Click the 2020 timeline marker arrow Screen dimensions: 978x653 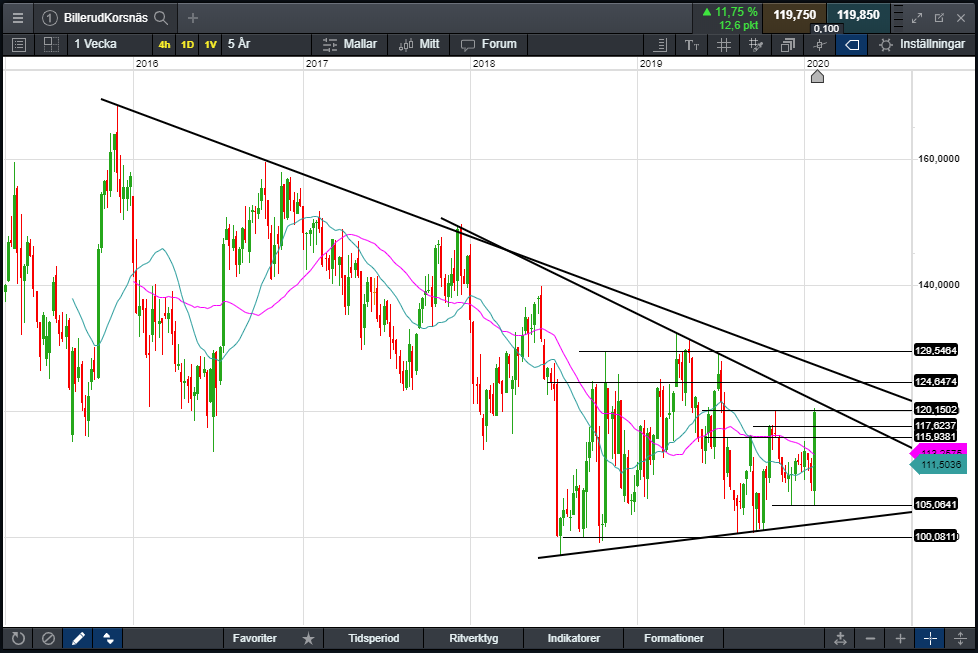coord(817,77)
